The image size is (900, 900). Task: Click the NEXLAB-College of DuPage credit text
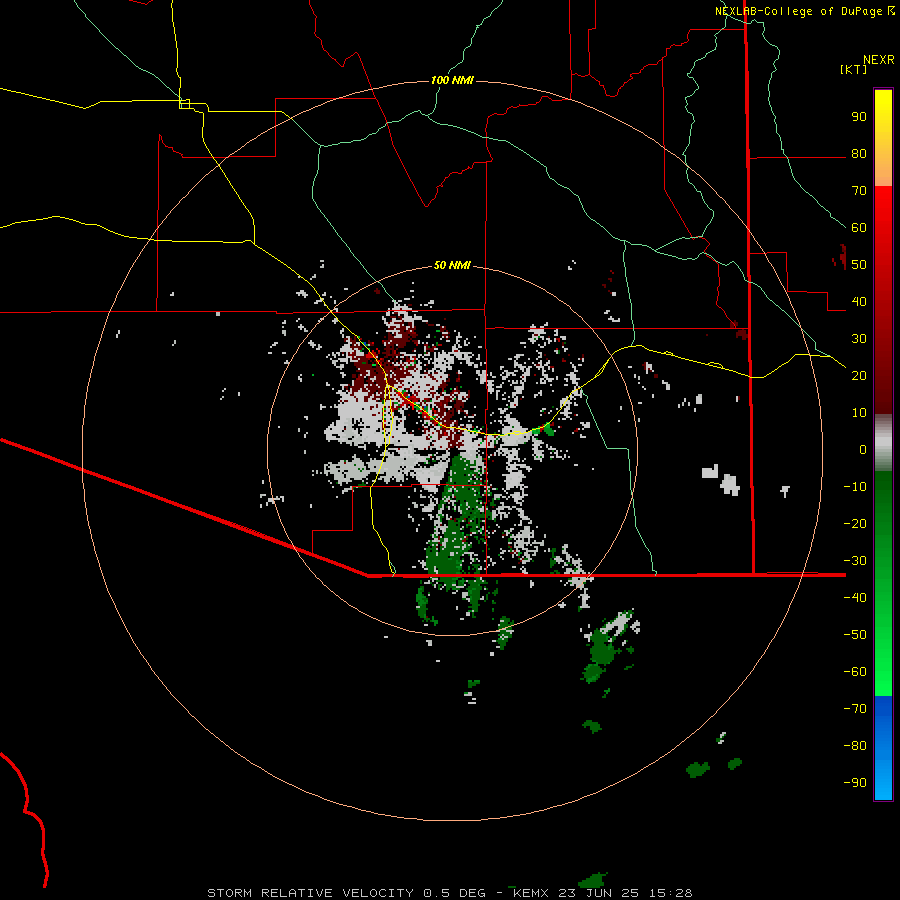tap(804, 11)
